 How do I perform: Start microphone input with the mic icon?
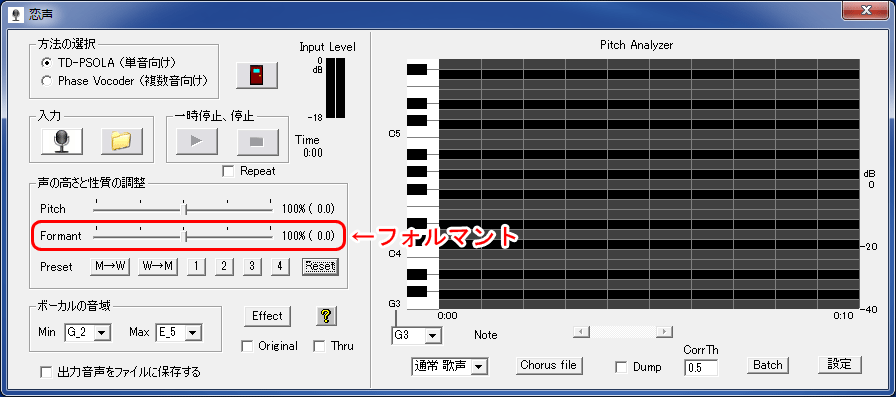coord(62,140)
